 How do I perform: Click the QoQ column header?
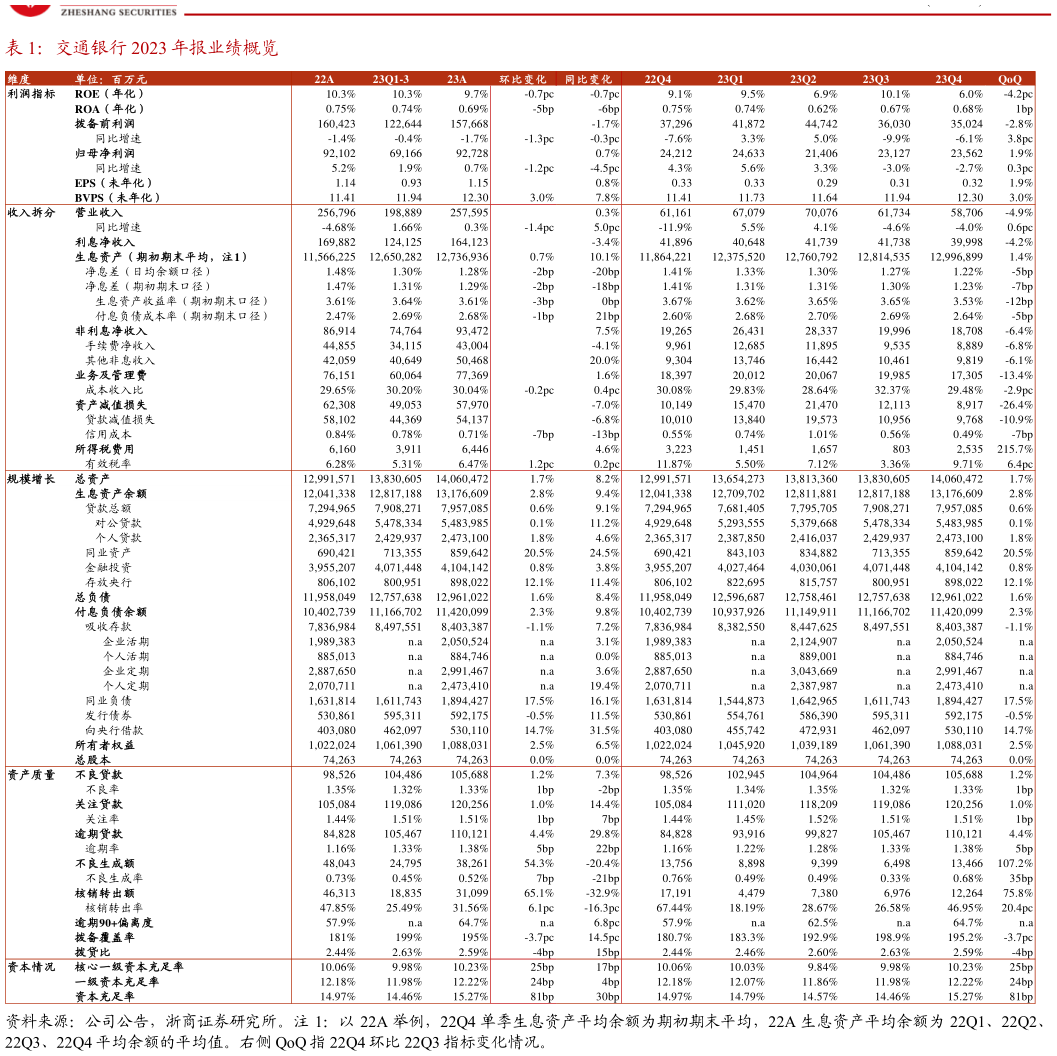tap(1010, 80)
